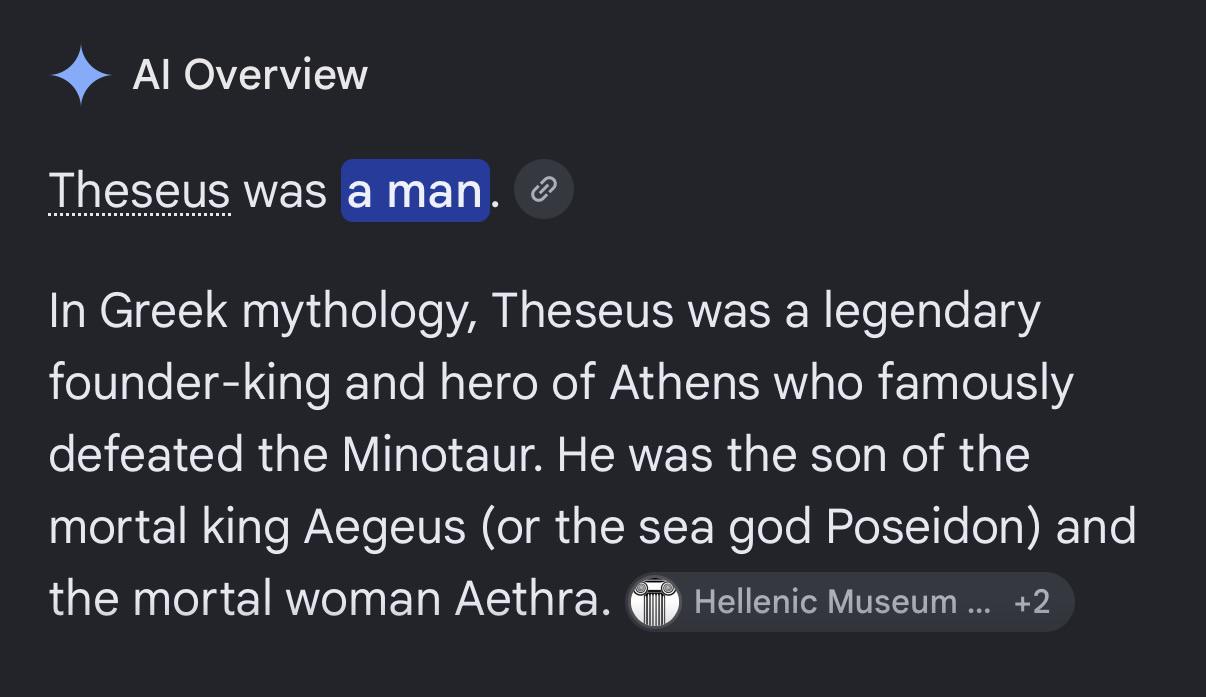Click the phrase 'mortal woman' in text

point(288,599)
